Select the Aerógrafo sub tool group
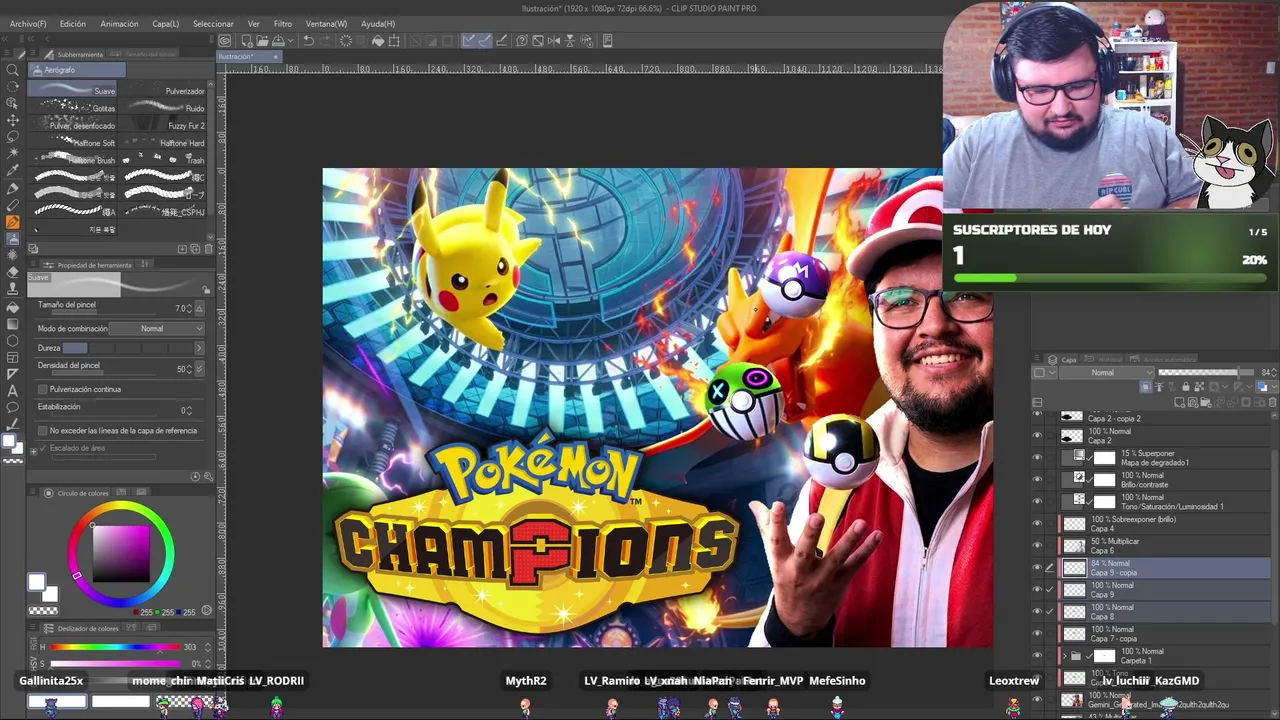 point(77,70)
